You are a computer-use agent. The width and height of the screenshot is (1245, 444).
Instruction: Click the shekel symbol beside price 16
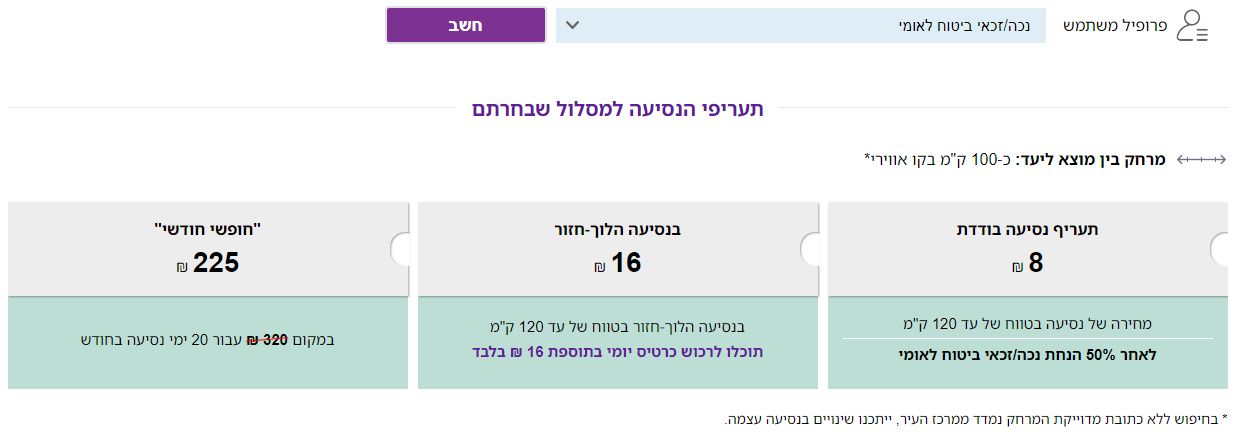(x=599, y=267)
